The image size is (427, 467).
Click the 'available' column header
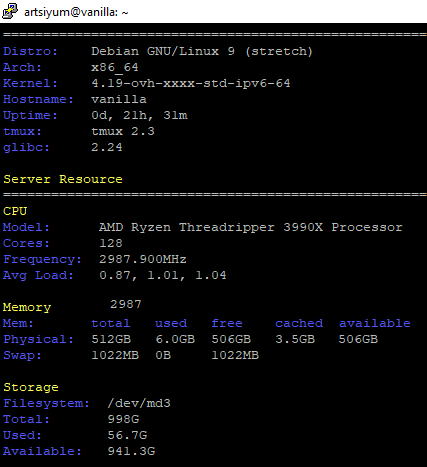coord(375,323)
